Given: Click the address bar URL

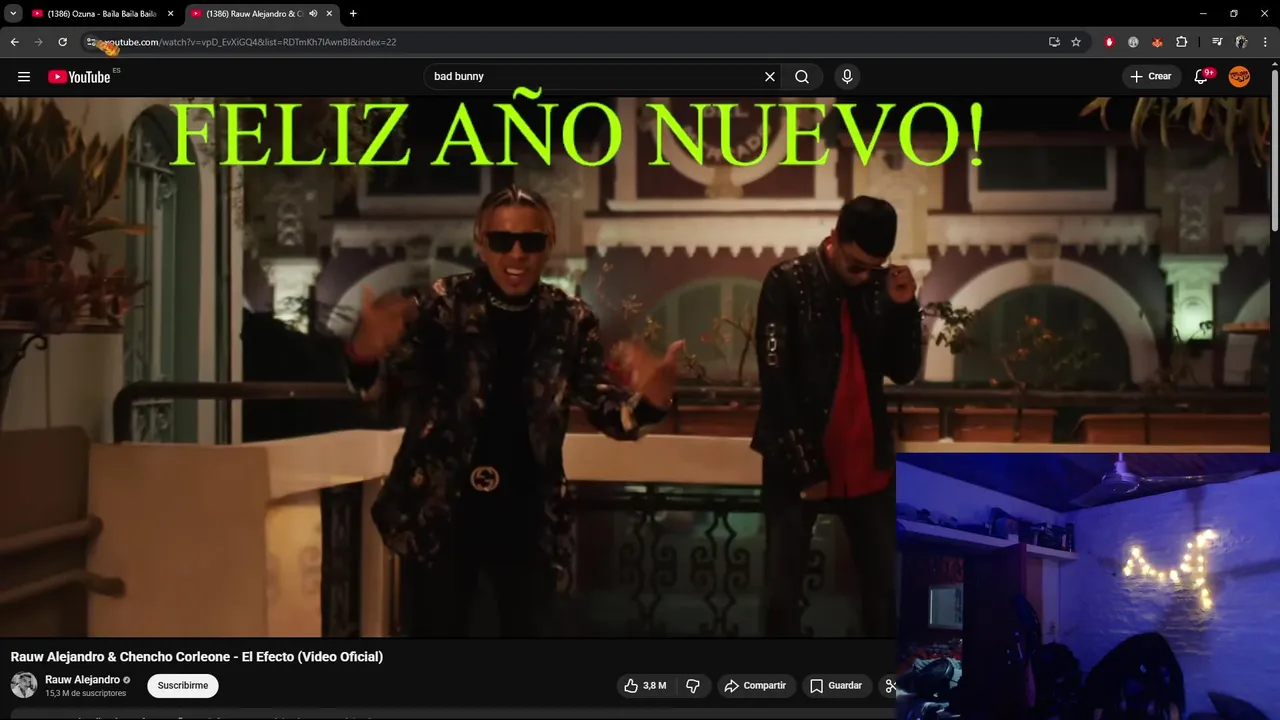Looking at the screenshot, I should click(250, 42).
